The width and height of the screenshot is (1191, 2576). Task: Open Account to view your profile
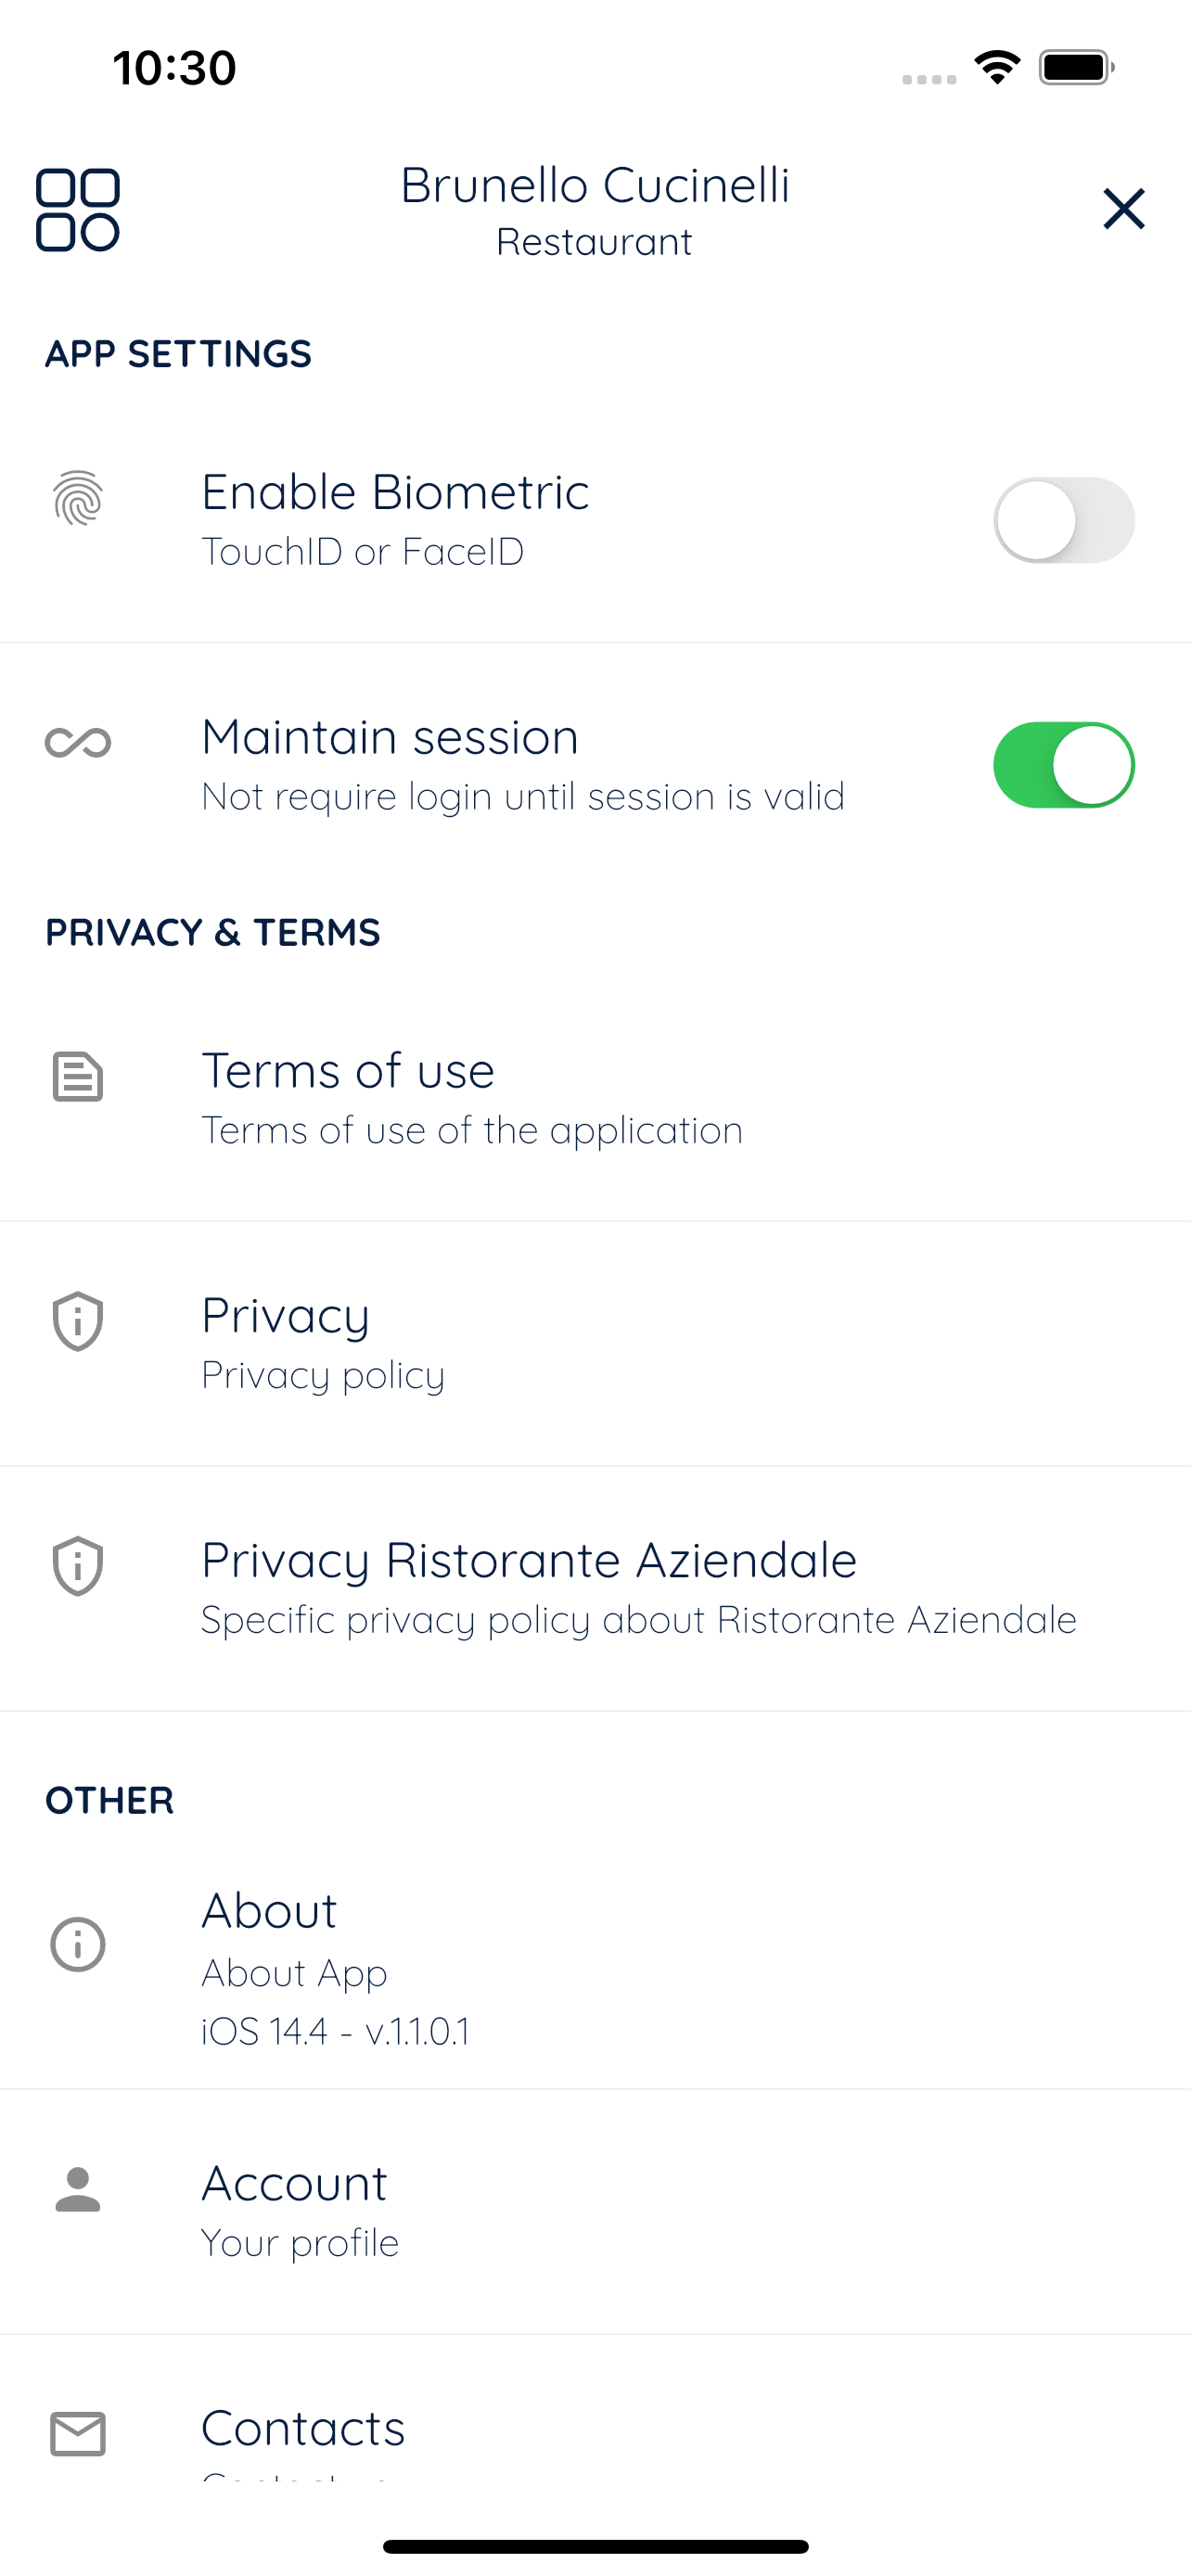(595, 2212)
